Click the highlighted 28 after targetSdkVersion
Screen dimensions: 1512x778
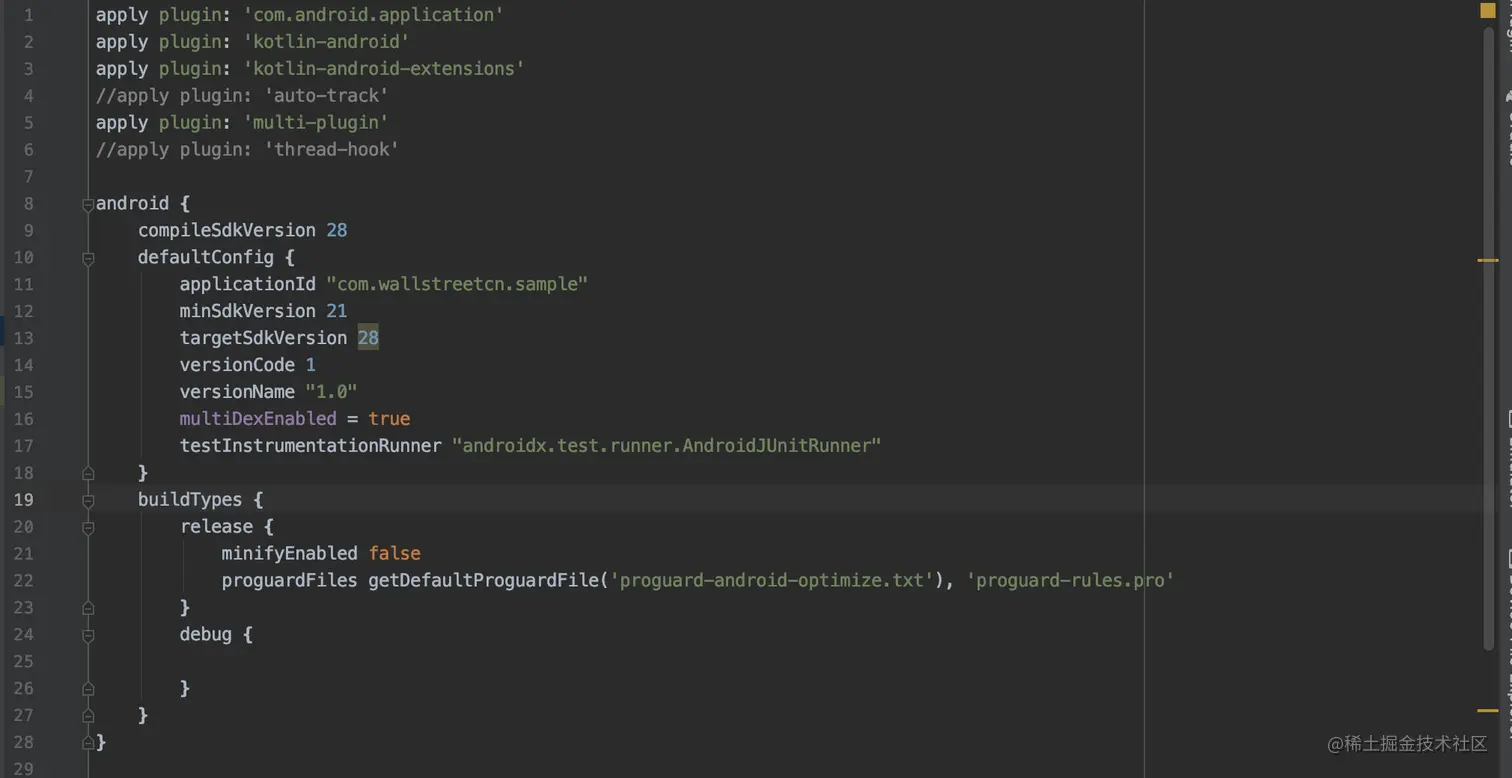pyautogui.click(x=369, y=339)
